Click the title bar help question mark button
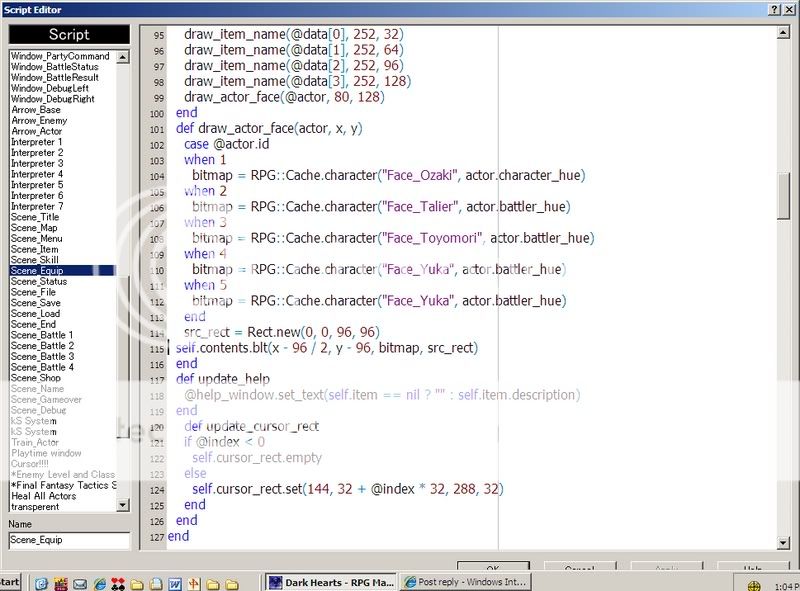 point(776,9)
